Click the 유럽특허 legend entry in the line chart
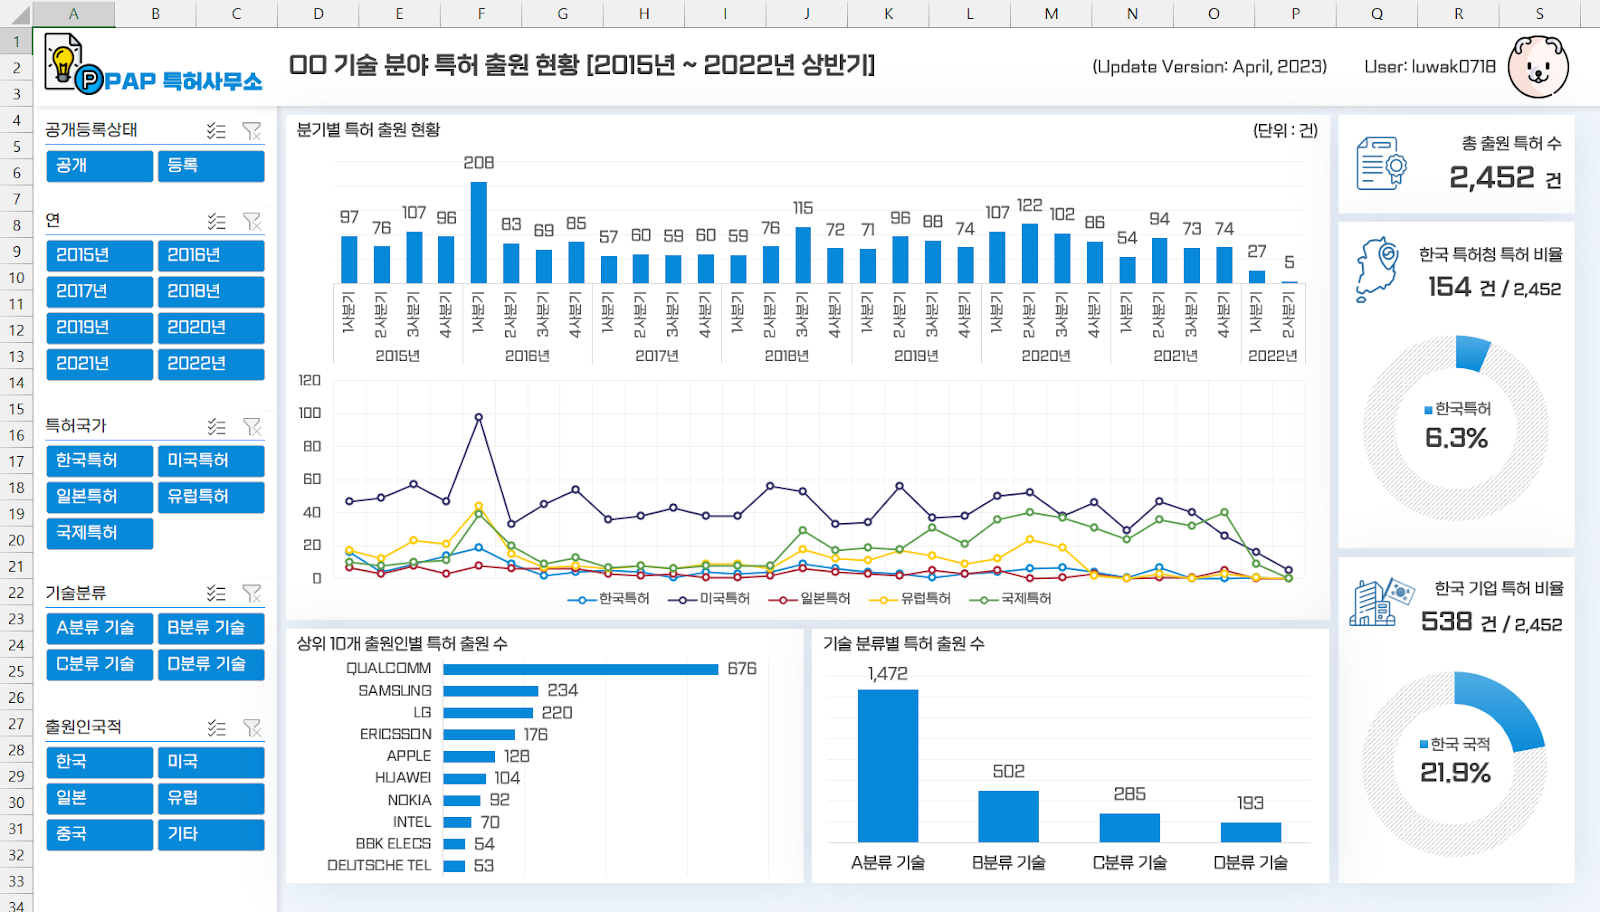The height and width of the screenshot is (912, 1600). tap(915, 599)
